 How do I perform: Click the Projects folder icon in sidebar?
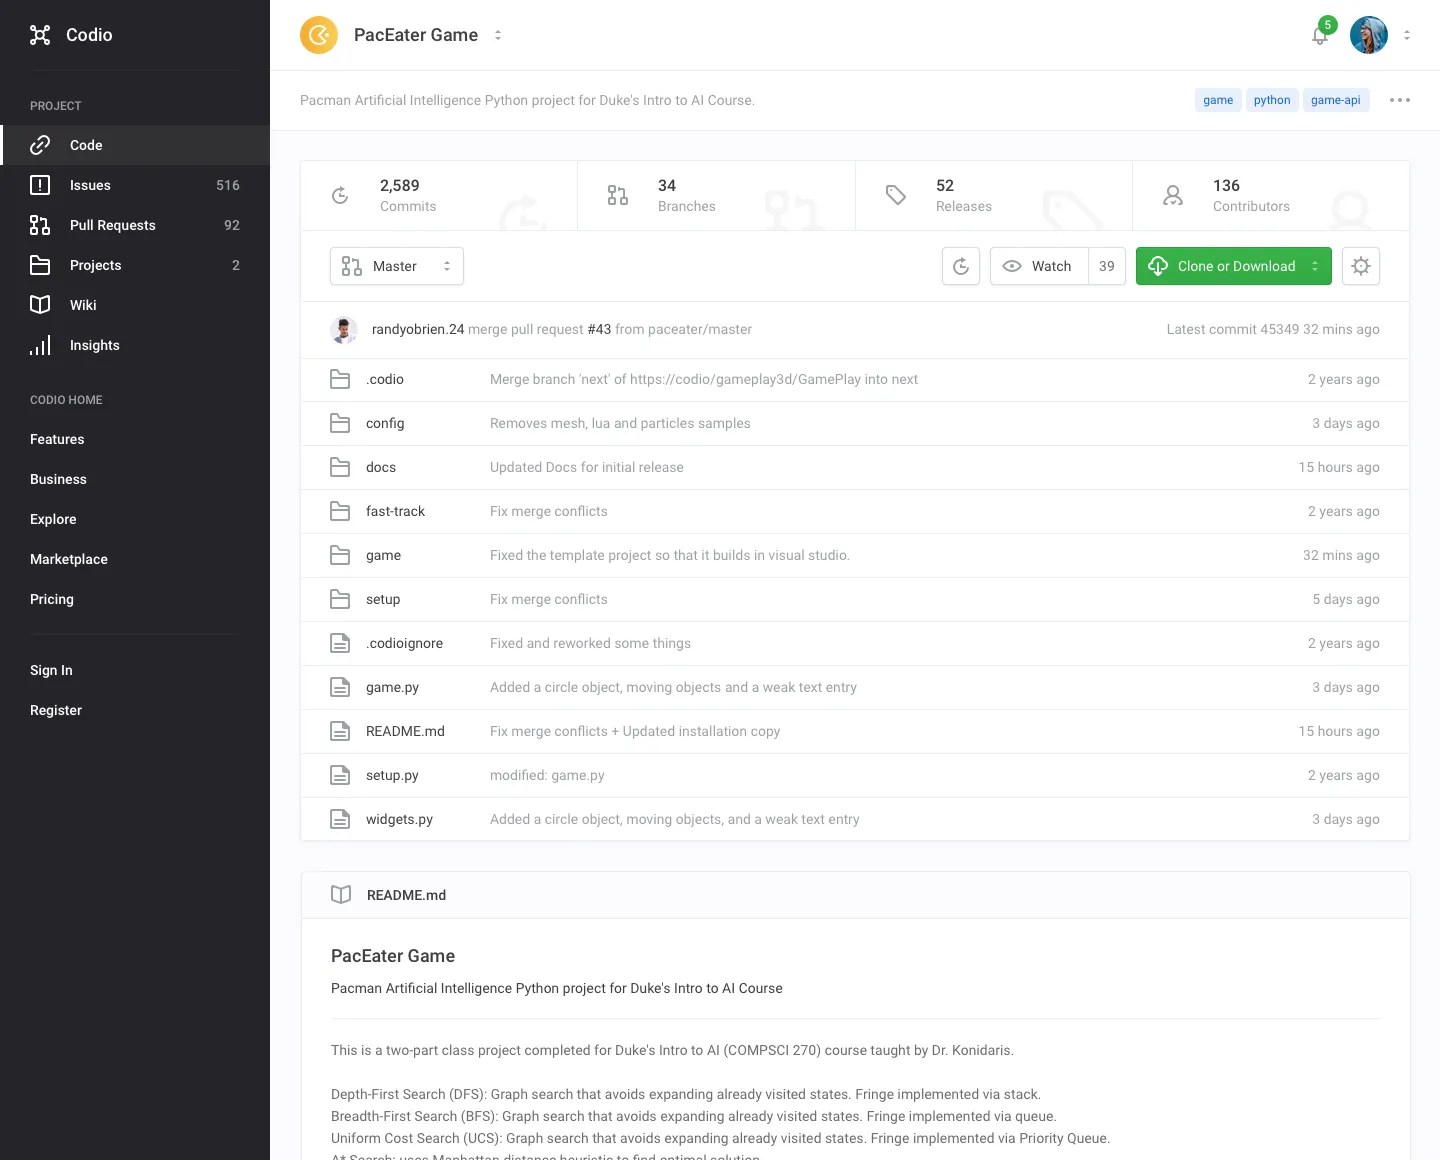pos(40,265)
